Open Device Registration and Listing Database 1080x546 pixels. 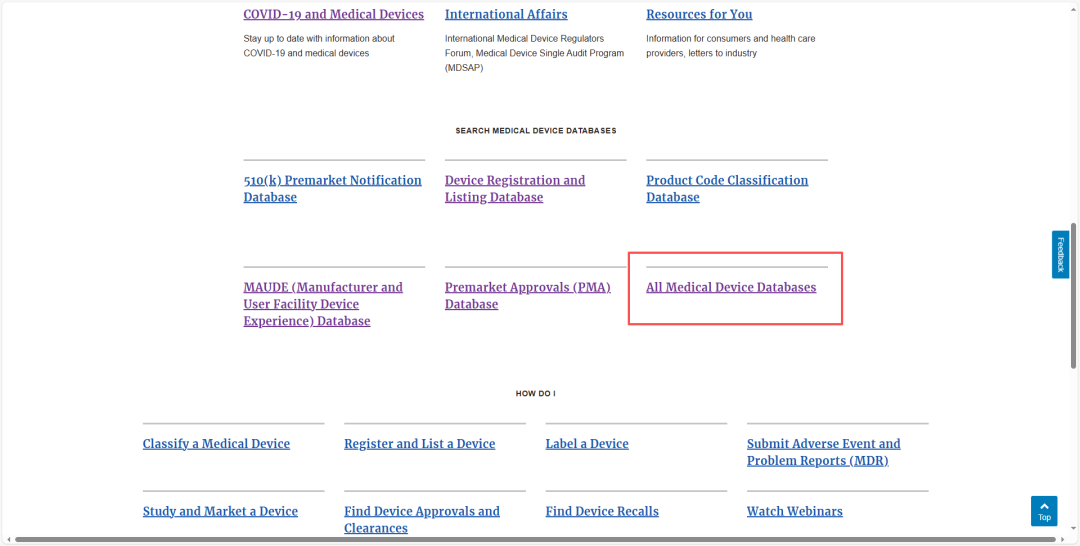click(515, 189)
